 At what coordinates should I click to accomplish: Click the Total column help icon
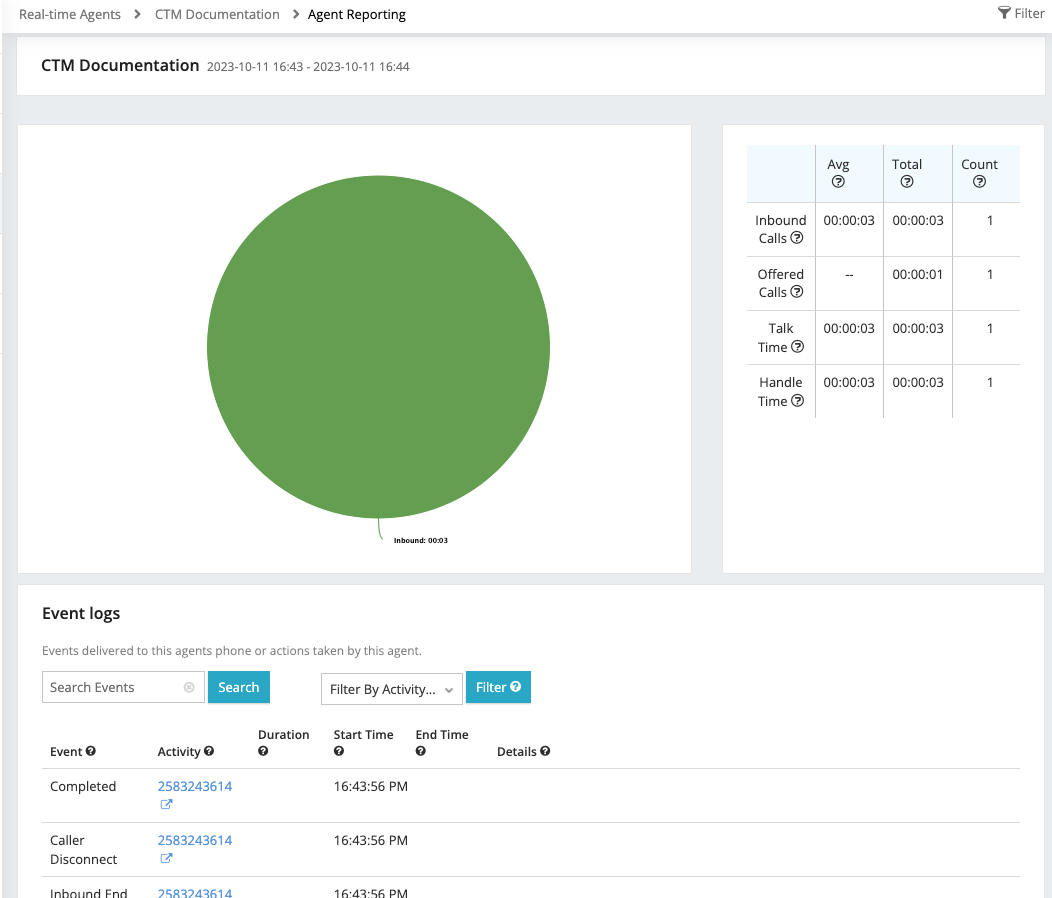pyautogui.click(x=907, y=182)
